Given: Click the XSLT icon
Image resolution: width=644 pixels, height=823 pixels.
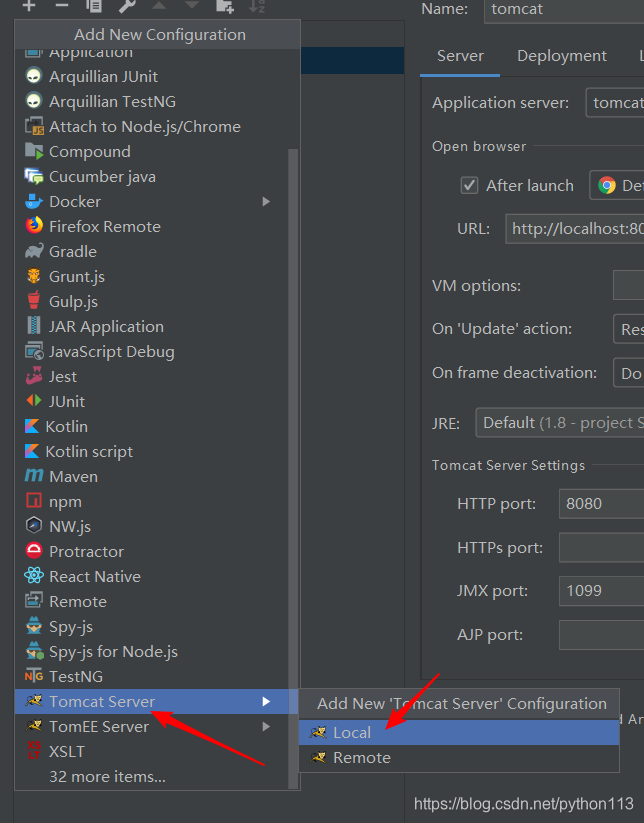Looking at the screenshot, I should tap(34, 751).
